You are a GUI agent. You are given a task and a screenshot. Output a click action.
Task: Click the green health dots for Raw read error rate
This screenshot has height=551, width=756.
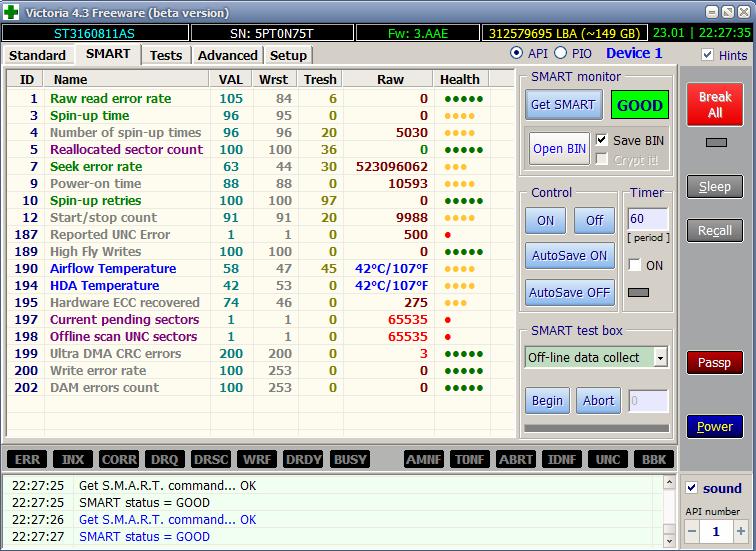[x=463, y=99]
